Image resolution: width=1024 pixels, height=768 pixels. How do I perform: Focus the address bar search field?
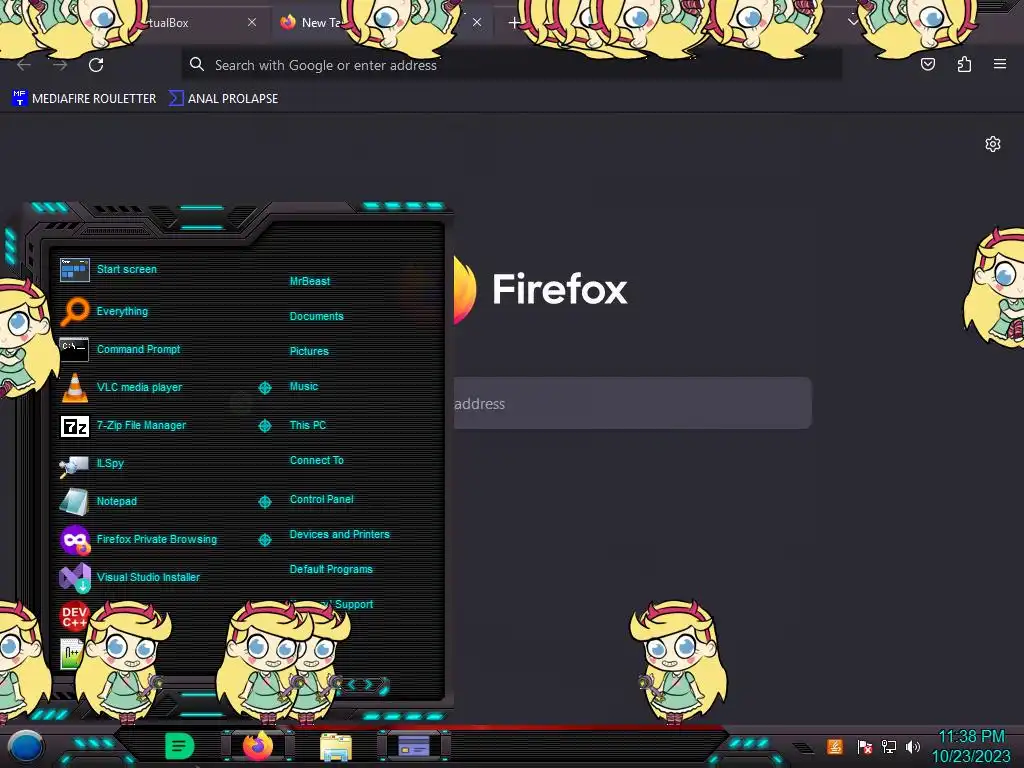511,65
